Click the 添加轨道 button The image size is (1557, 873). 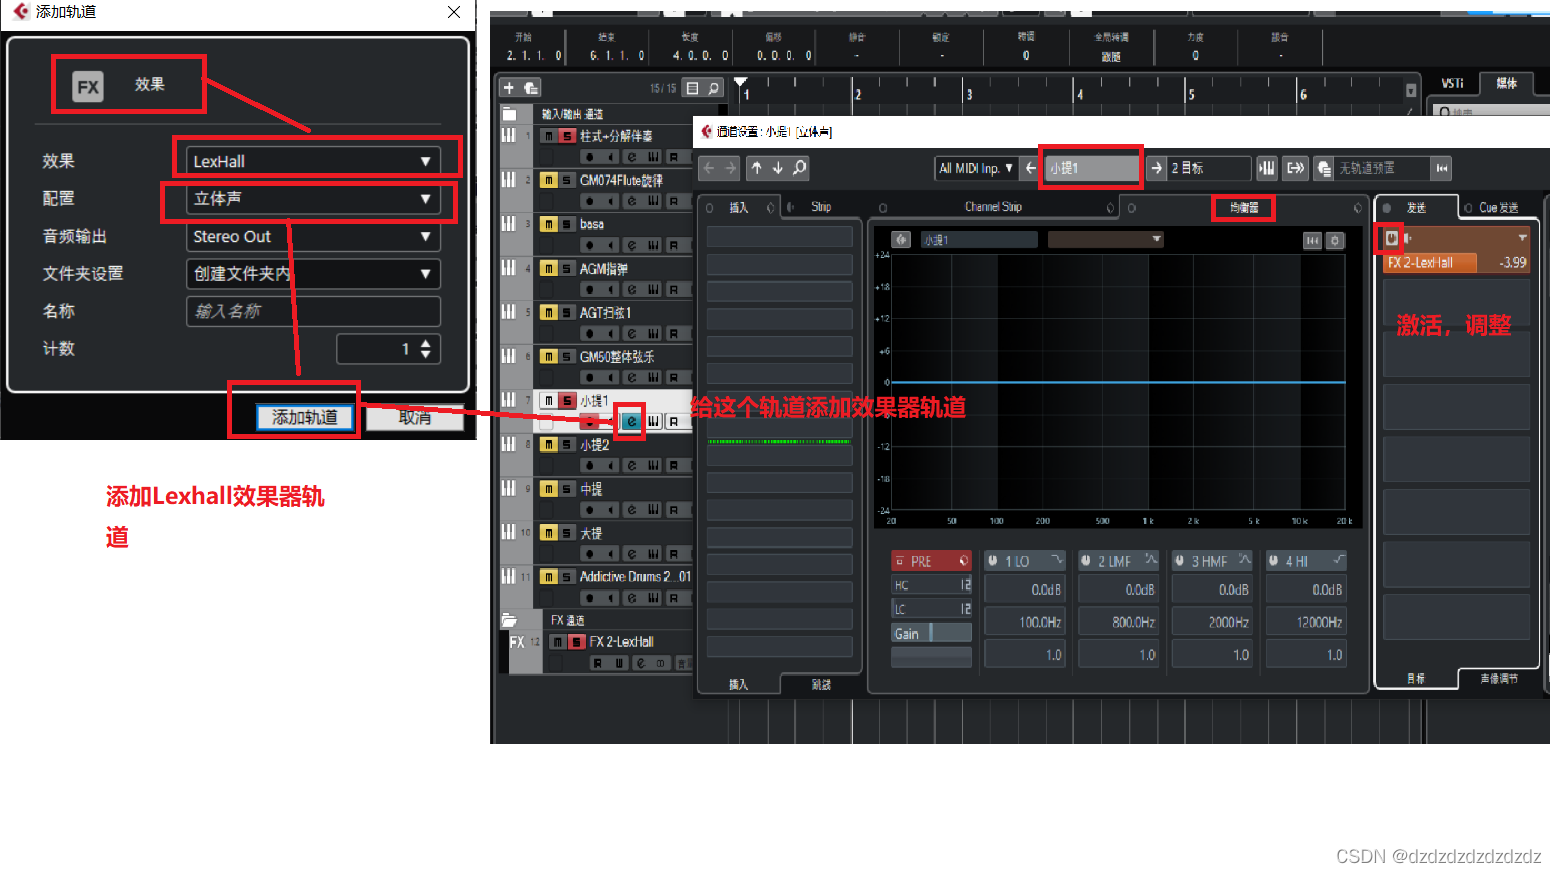(x=305, y=417)
